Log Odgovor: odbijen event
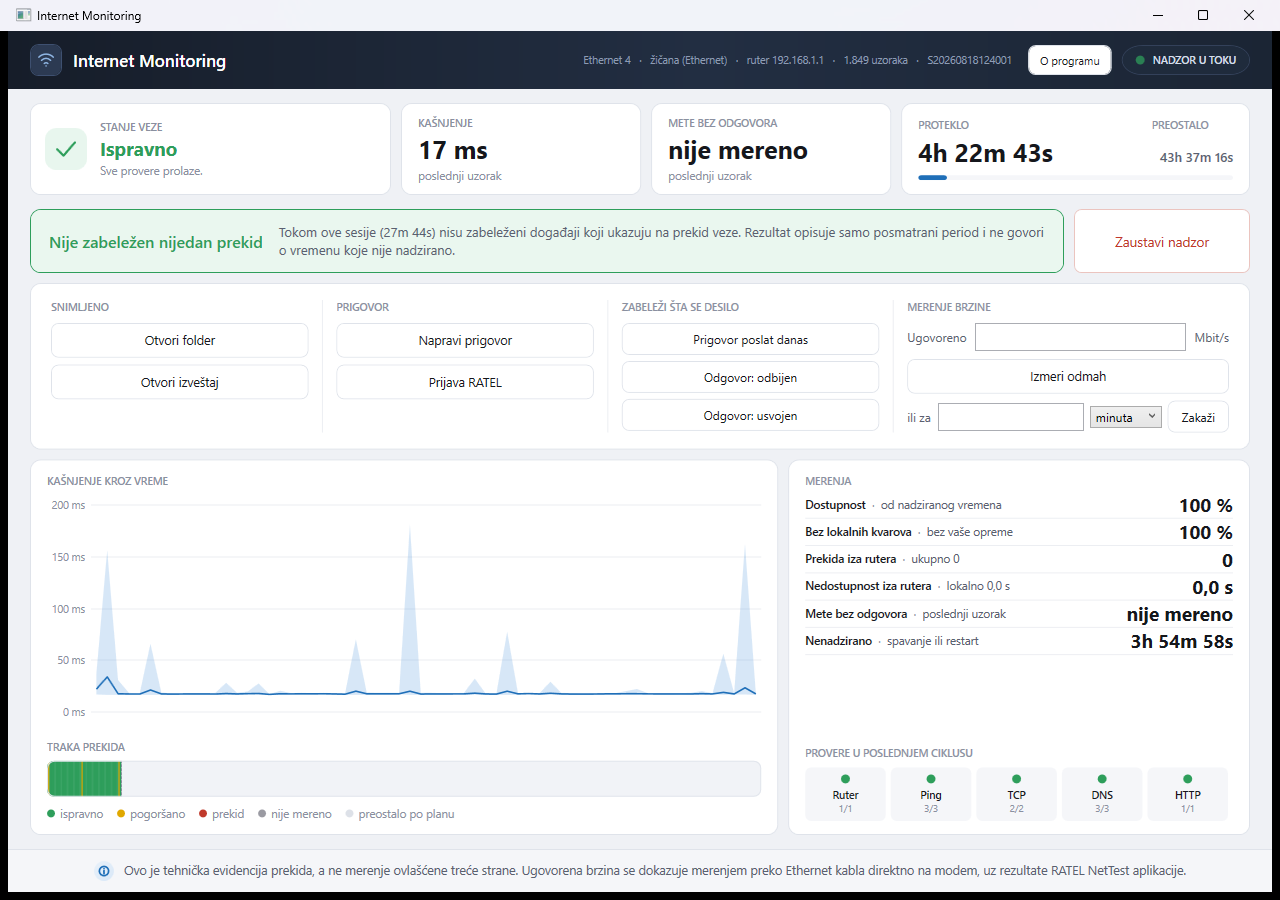1280x900 pixels. click(750, 378)
